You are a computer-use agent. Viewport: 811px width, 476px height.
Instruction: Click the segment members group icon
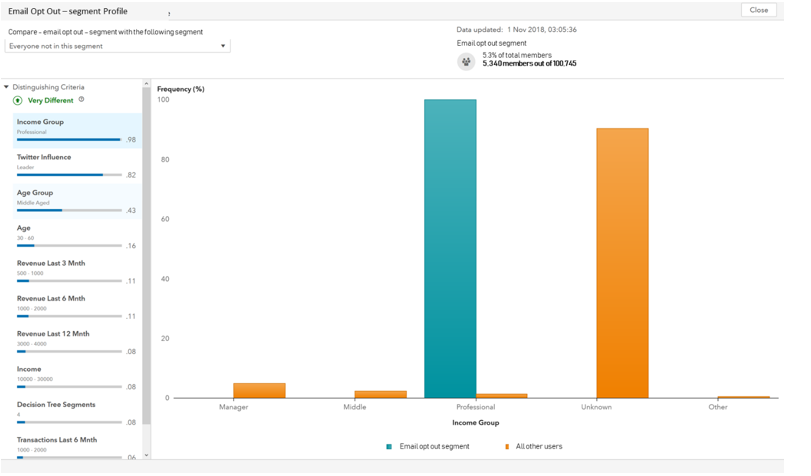(x=466, y=62)
